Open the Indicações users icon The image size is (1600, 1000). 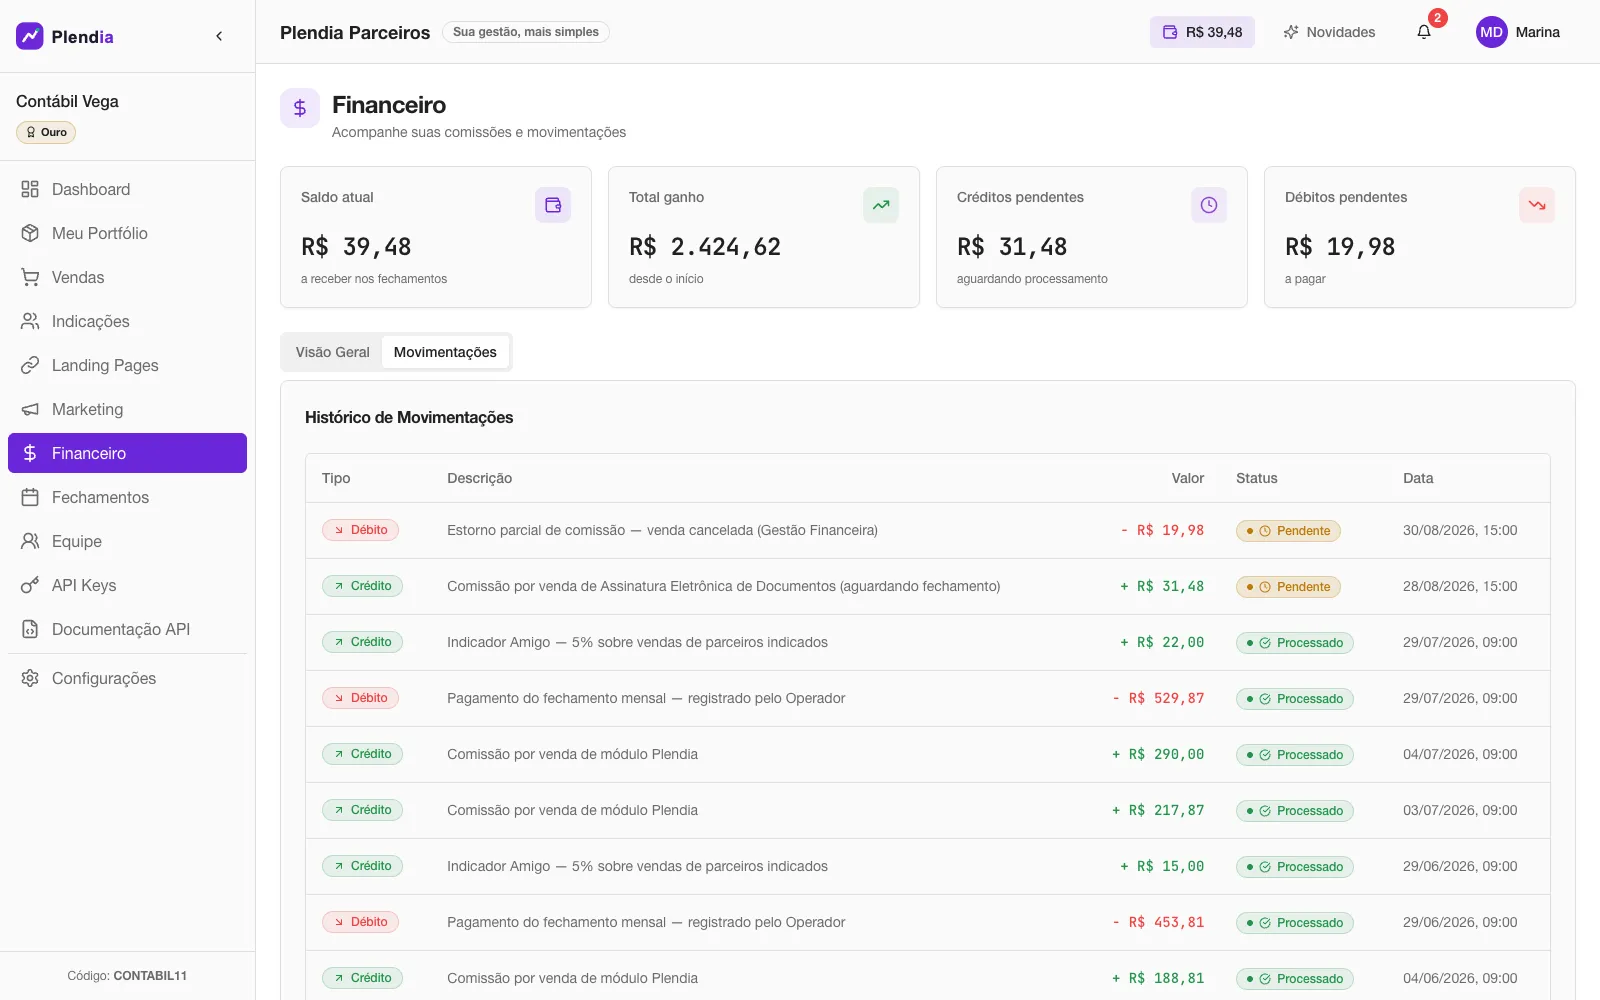click(30, 321)
